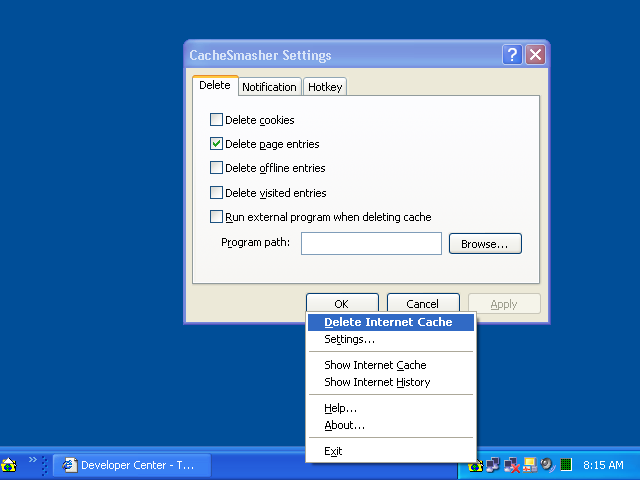This screenshot has height=480, width=640.
Task: Click the disconnected network tray icon with red X
Action: tap(511, 465)
